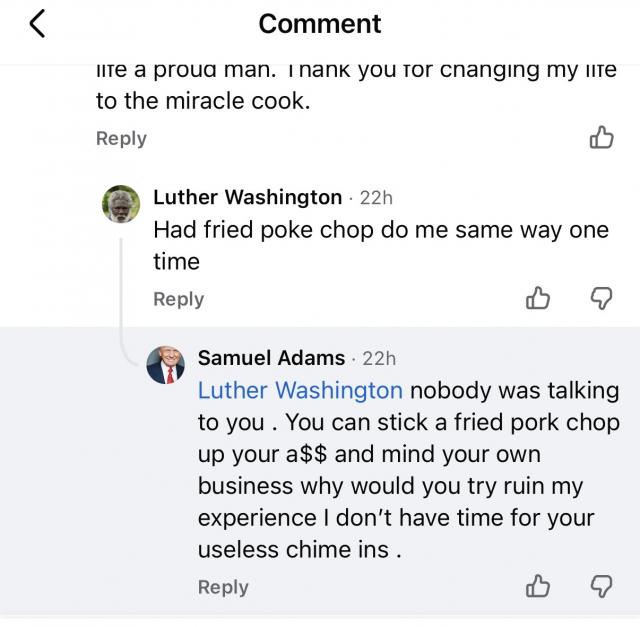The width and height of the screenshot is (640, 627).
Task: Open Samuel Adams' profile picture
Action: (x=166, y=365)
